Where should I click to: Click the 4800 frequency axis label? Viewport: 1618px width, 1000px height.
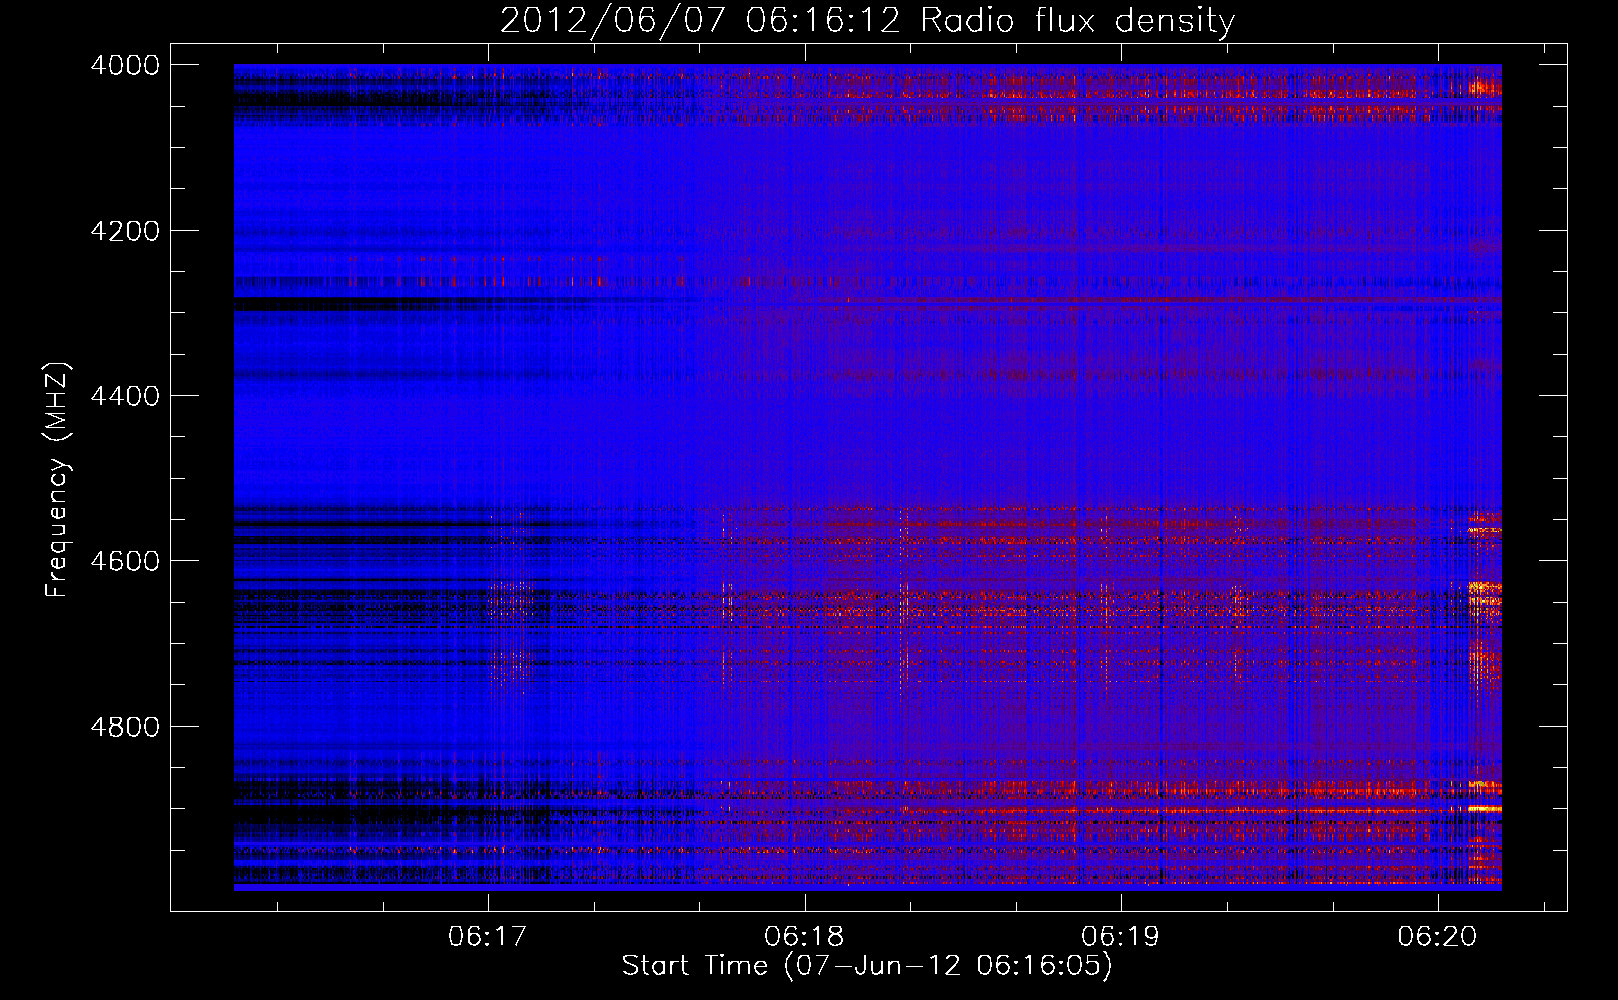124,727
